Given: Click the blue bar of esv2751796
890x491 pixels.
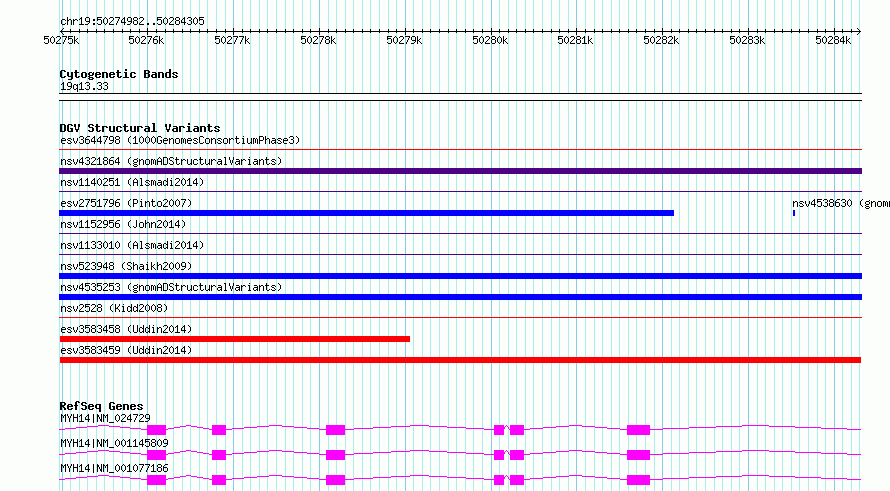Looking at the screenshot, I should point(367,213).
